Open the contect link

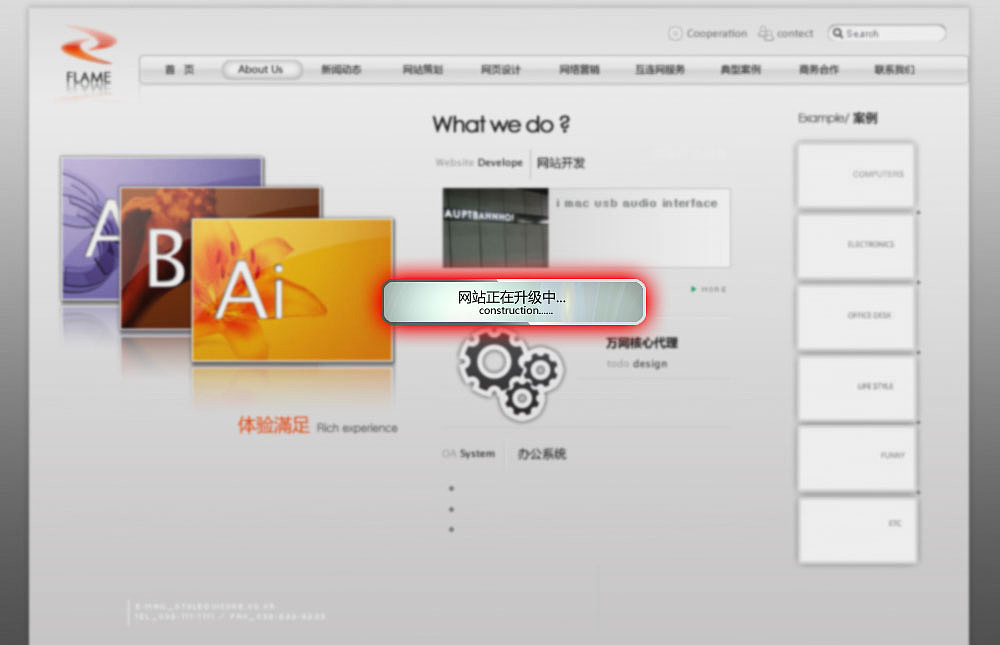point(795,33)
